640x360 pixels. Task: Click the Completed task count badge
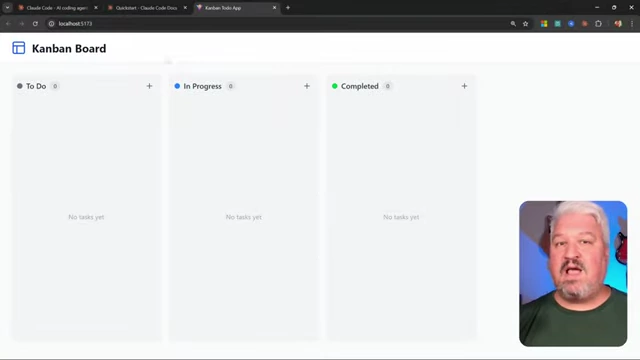(388, 86)
